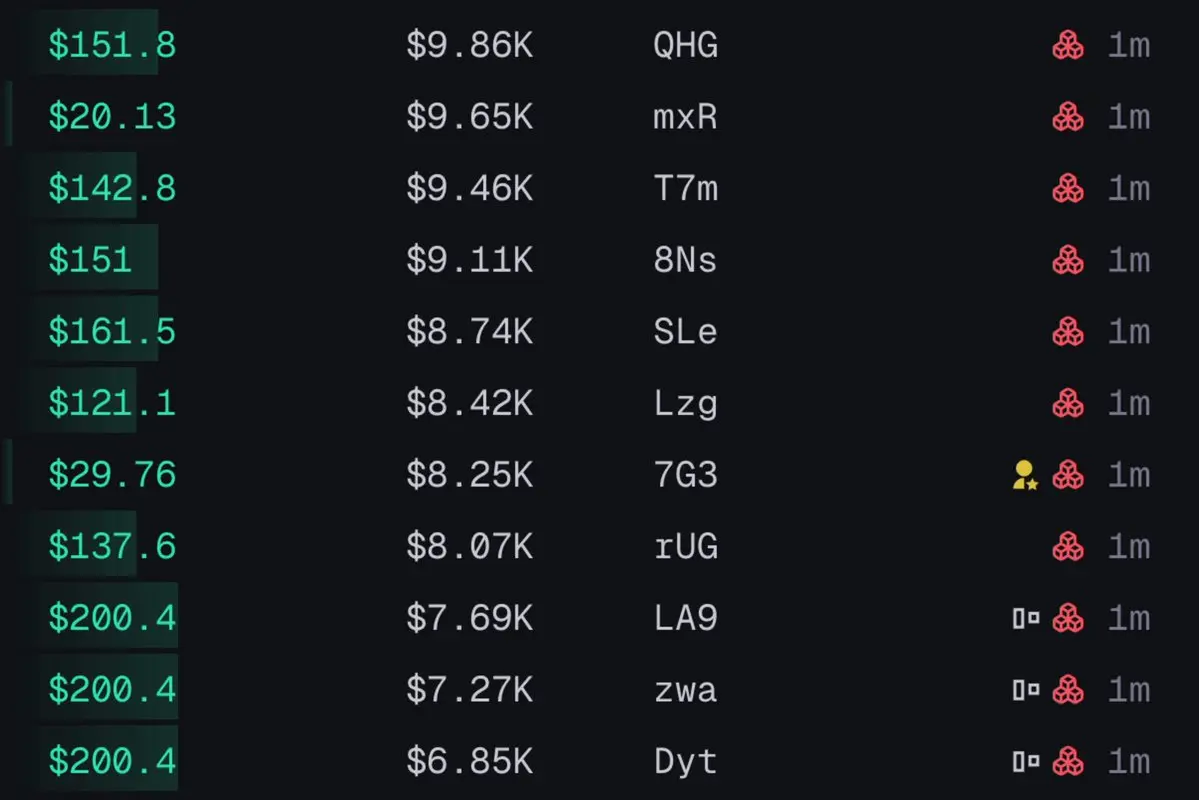The width and height of the screenshot is (1199, 800).
Task: Click the red cubes icon in Dyt row
Action: coord(1067,762)
